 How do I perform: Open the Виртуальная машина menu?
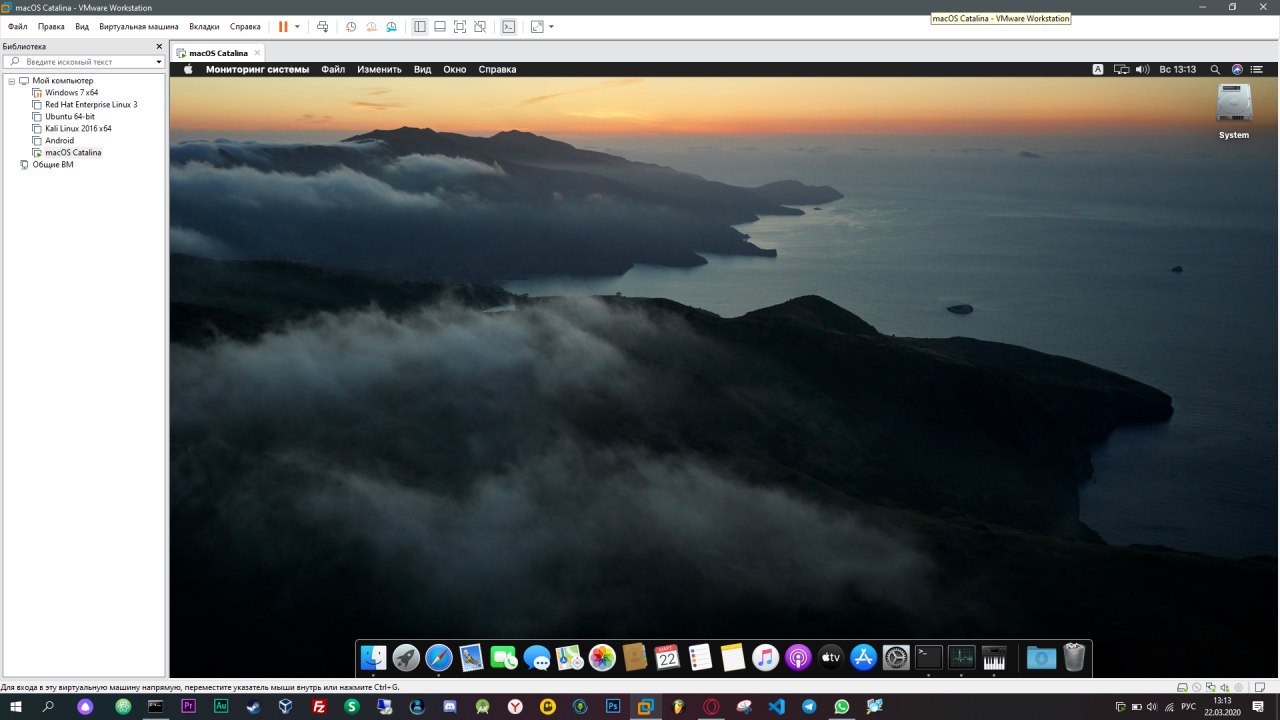[139, 27]
